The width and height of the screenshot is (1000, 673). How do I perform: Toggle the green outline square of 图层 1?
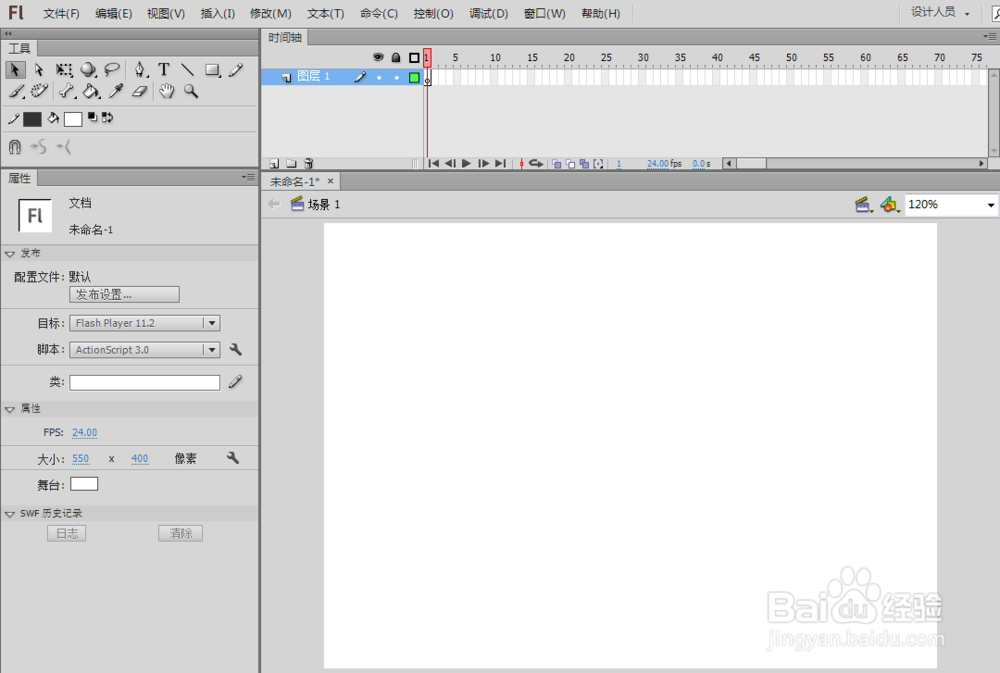coord(414,78)
